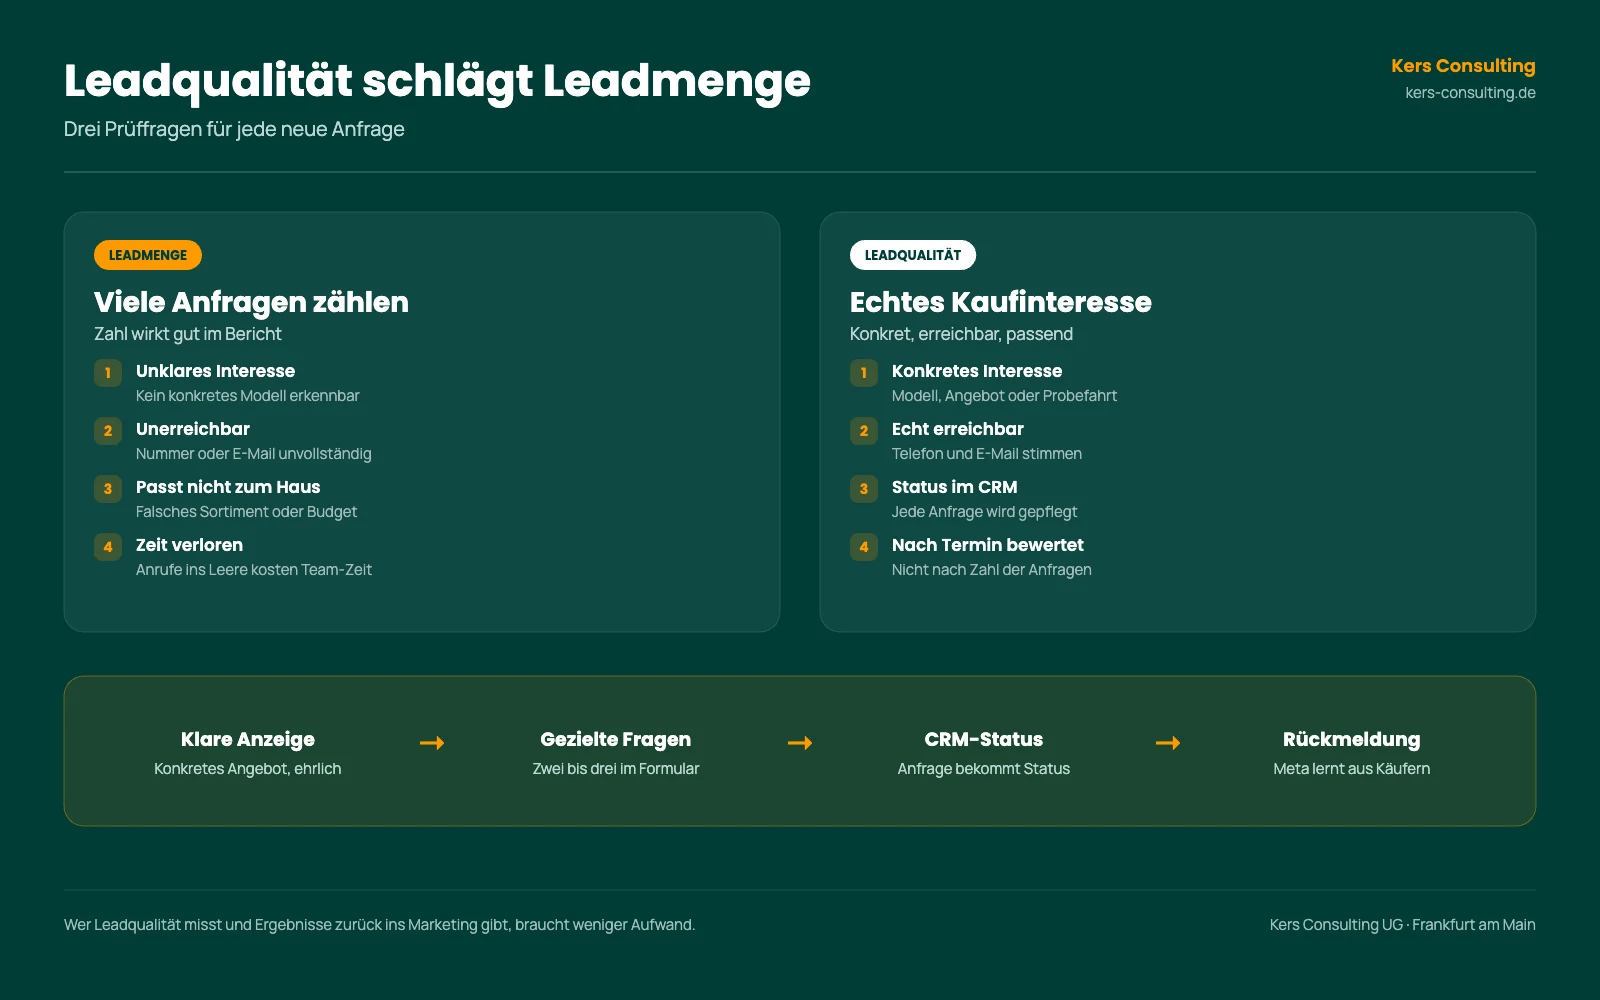The height and width of the screenshot is (1000, 1600).
Task: Click the Kers Consulting brand name
Action: [x=1463, y=66]
